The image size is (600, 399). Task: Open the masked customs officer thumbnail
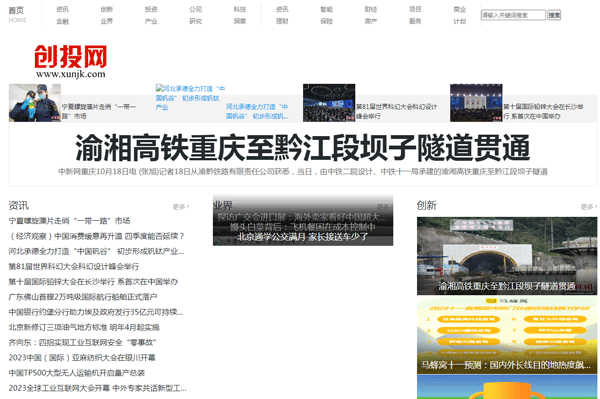(x=35, y=103)
